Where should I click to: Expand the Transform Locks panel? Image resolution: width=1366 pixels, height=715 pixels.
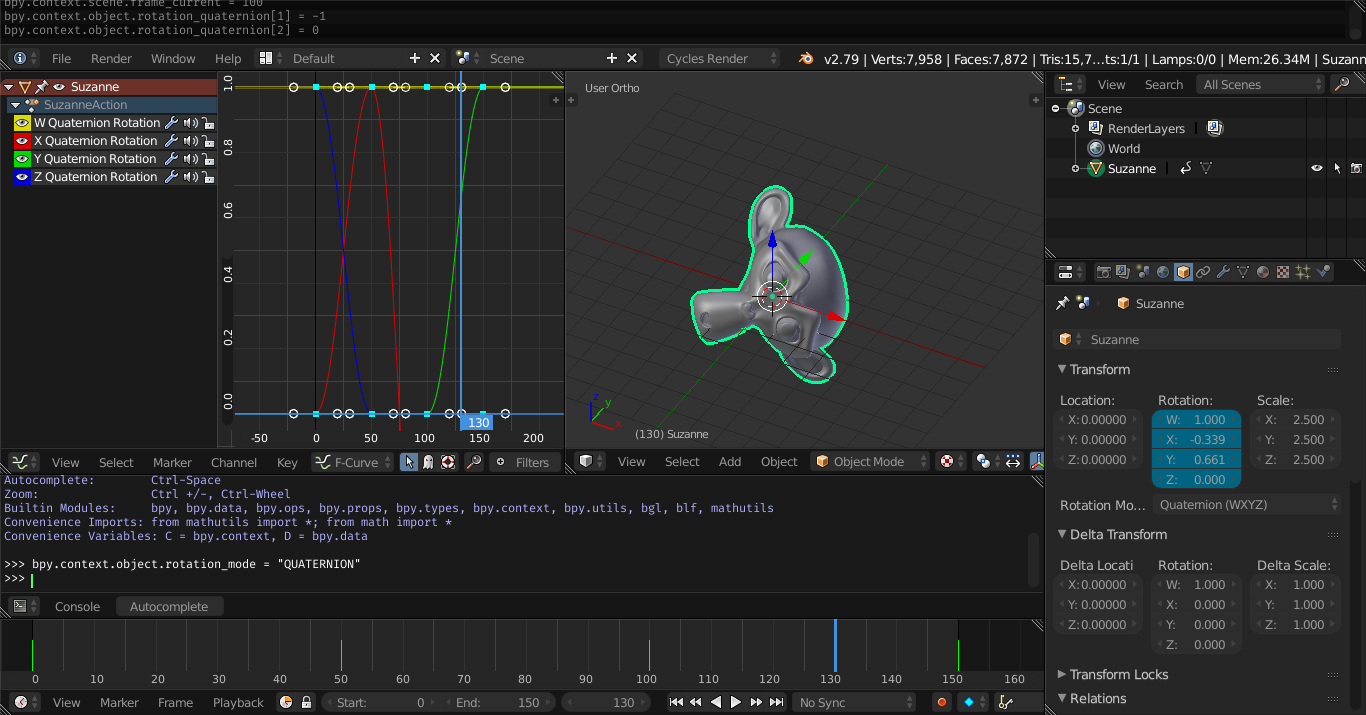pos(1063,674)
